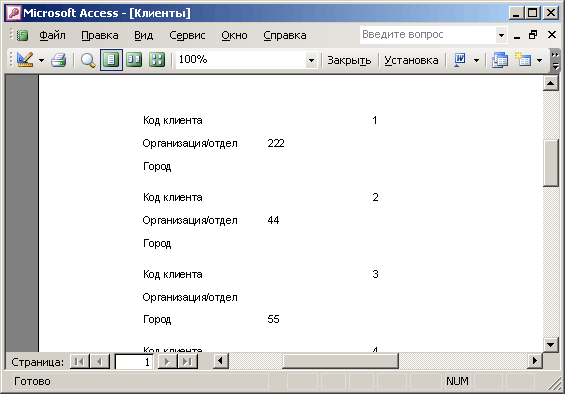Go to previous page navigation button

click(100, 361)
